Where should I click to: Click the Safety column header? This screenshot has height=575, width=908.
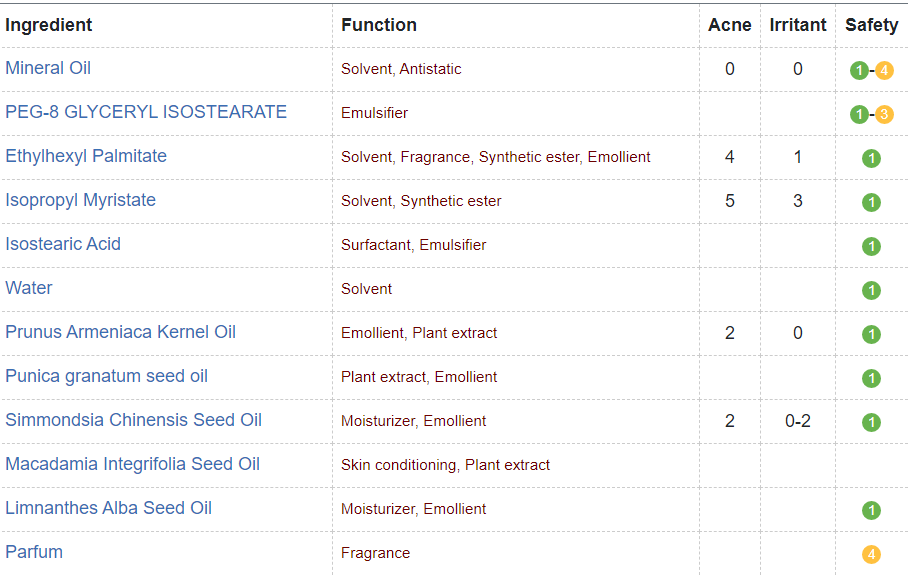tap(871, 25)
